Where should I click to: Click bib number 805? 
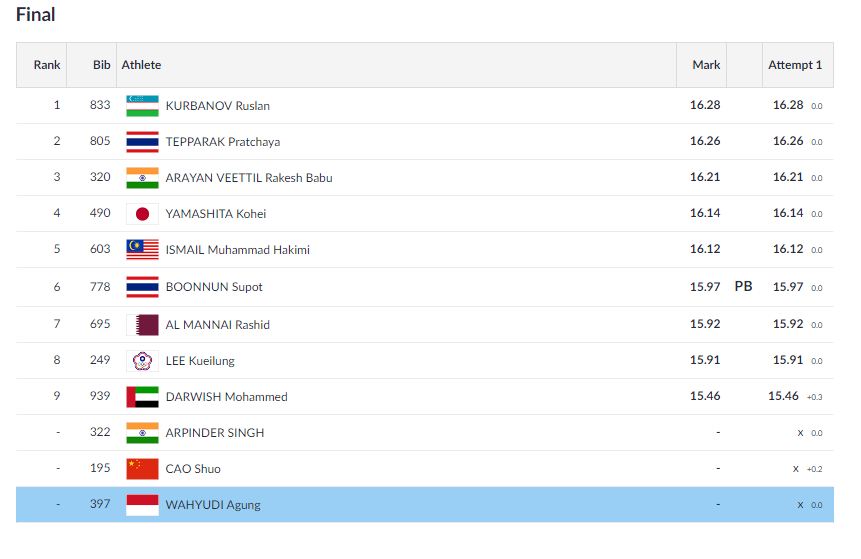point(100,141)
